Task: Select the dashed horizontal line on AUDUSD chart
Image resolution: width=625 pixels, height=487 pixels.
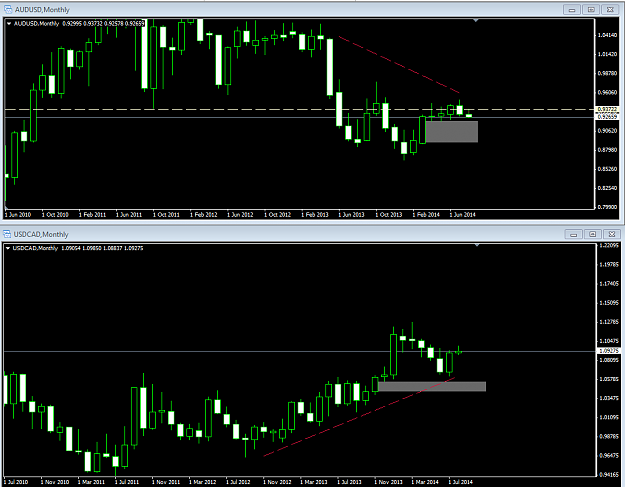Action: [x=300, y=109]
